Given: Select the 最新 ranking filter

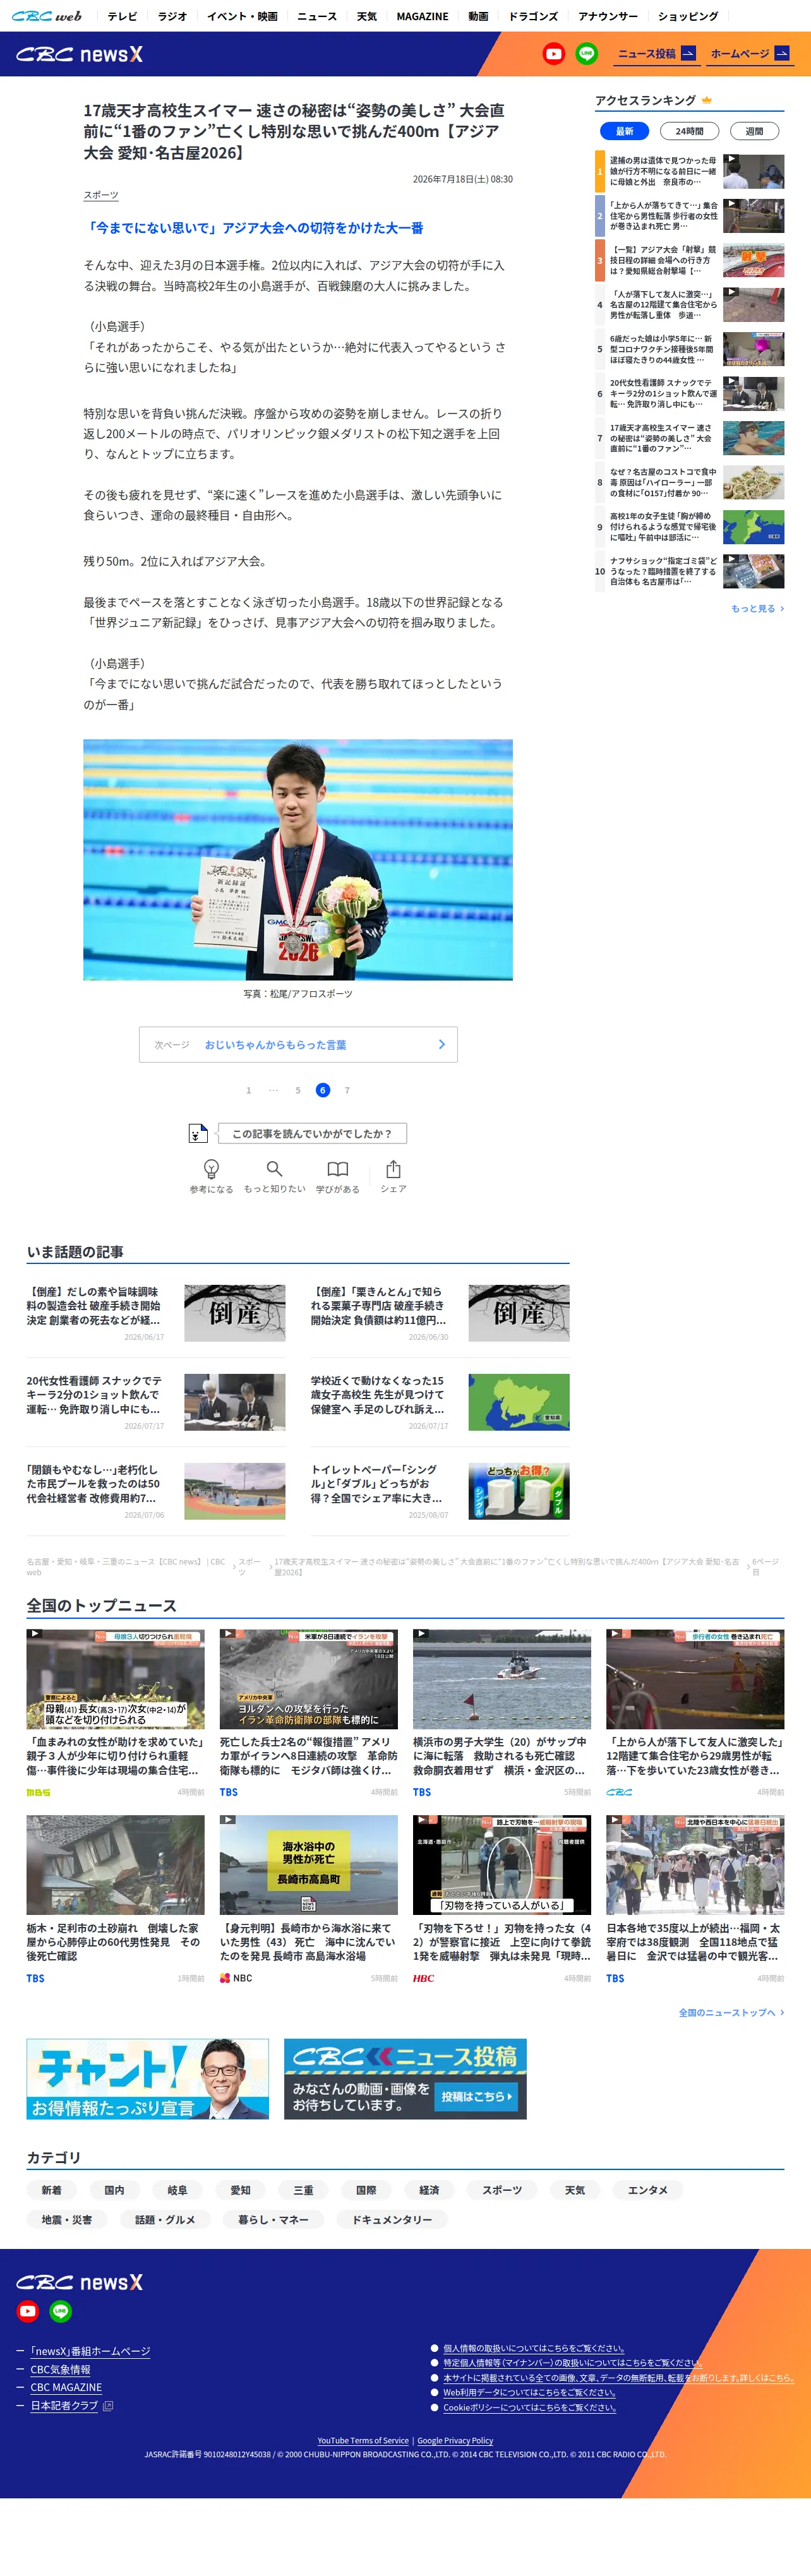Looking at the screenshot, I should [624, 131].
